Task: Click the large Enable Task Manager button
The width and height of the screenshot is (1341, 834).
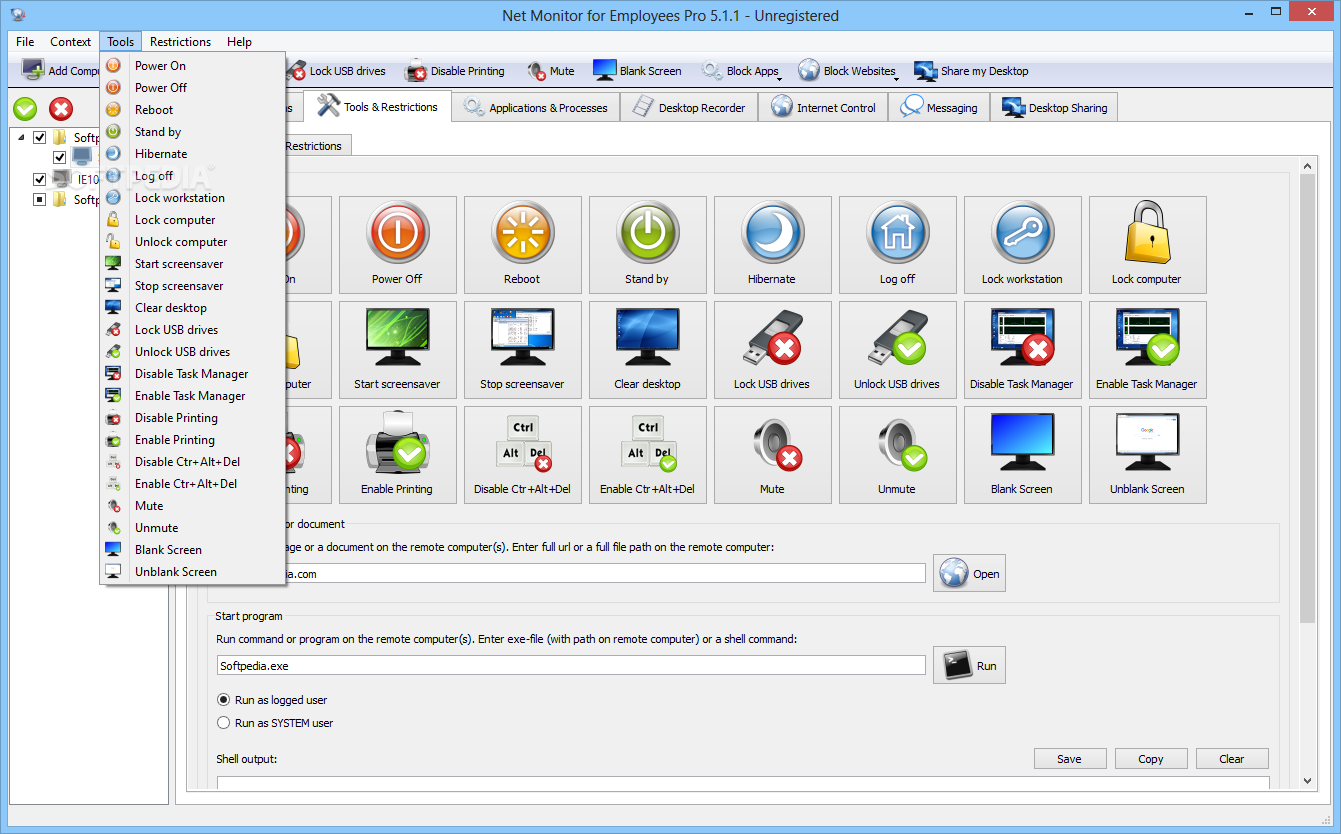Action: coord(1147,349)
